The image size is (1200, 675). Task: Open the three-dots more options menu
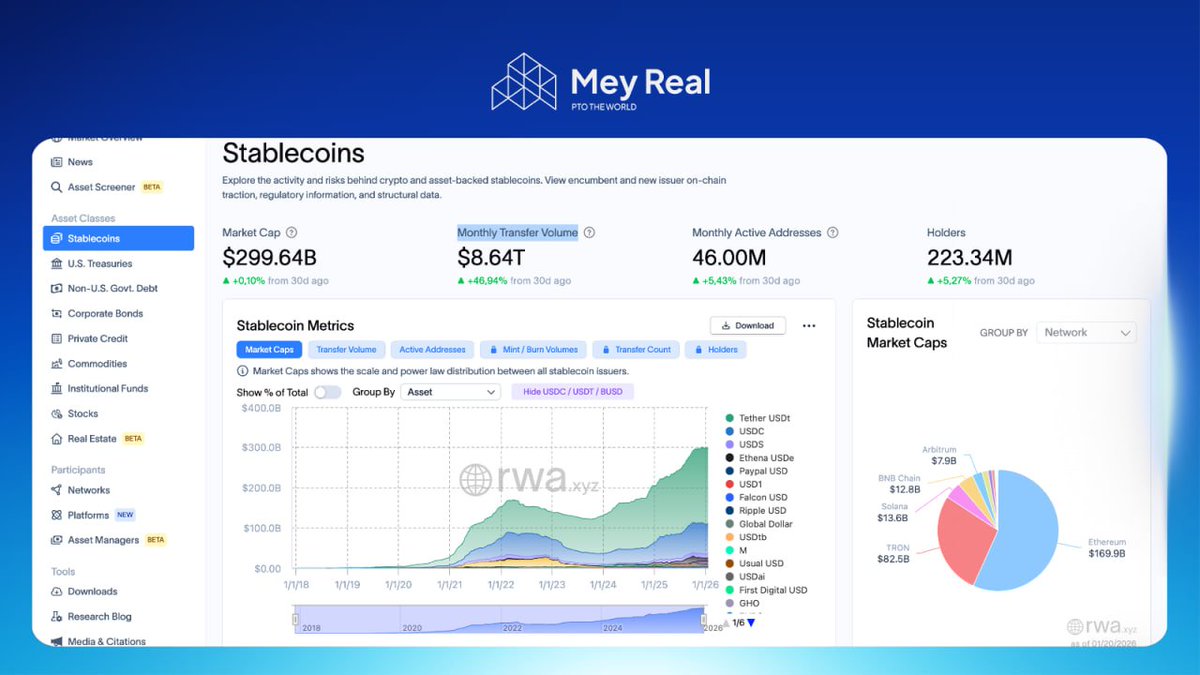[809, 325]
